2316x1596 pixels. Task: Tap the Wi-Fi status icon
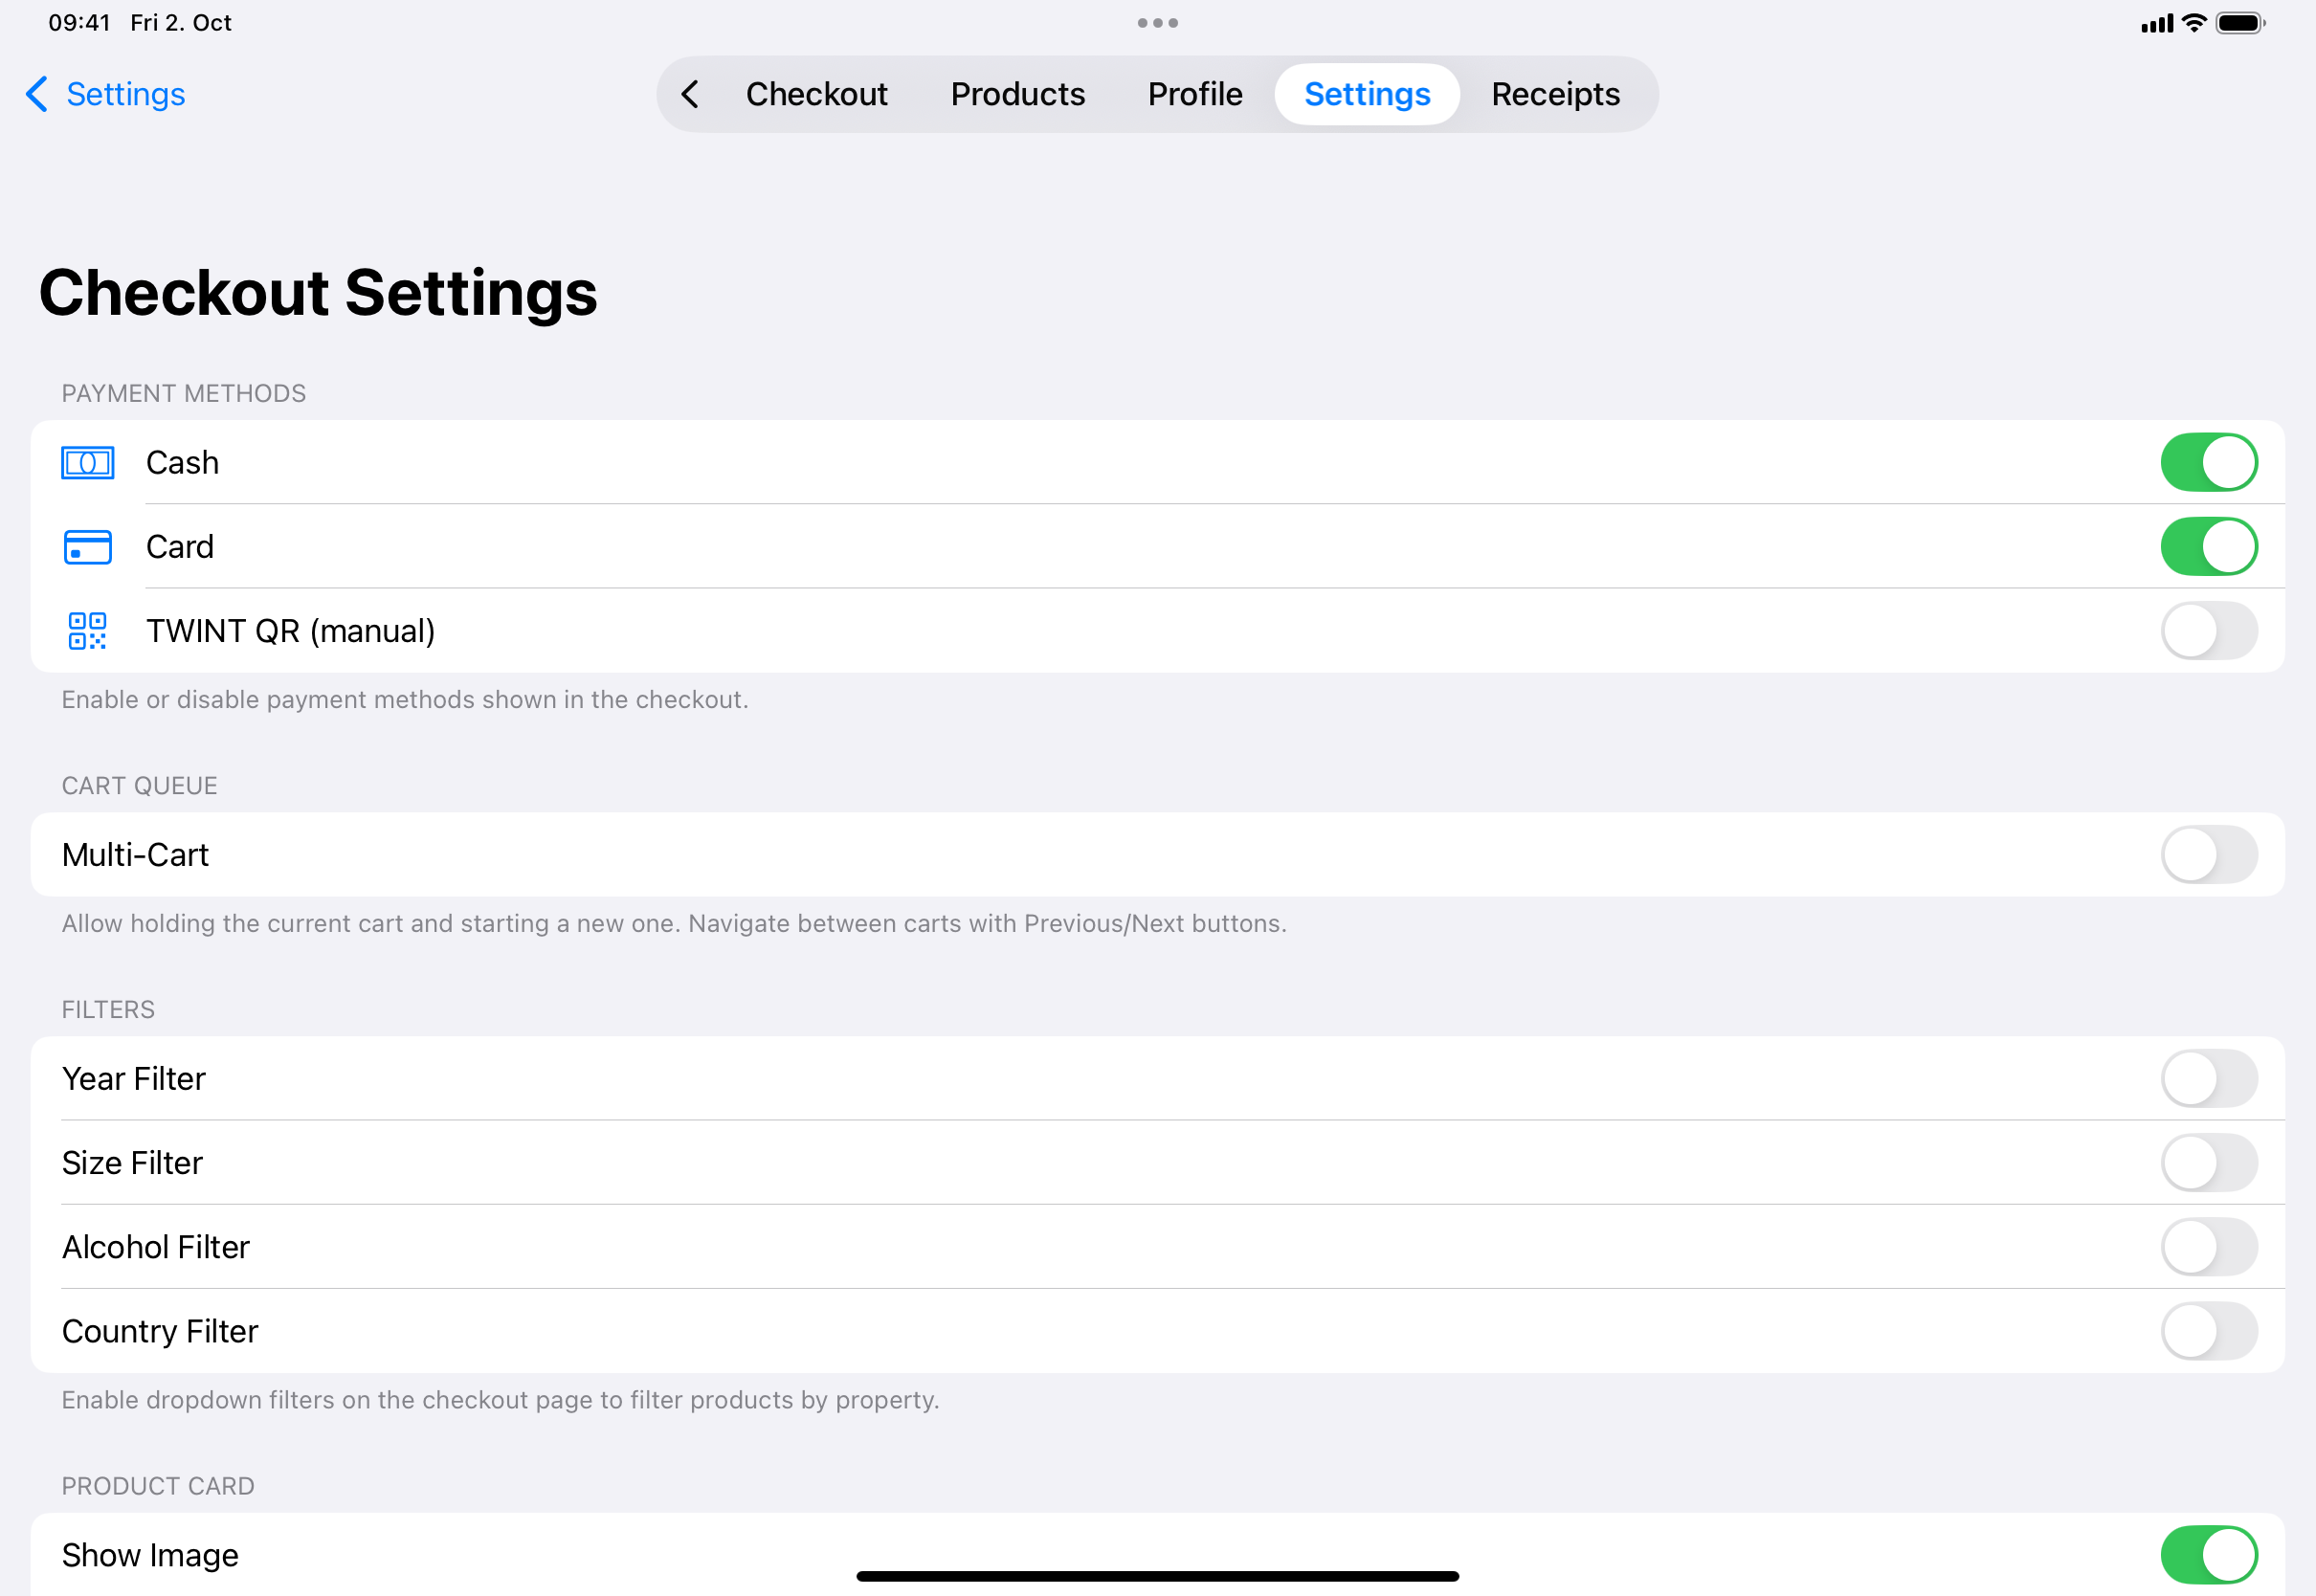pos(2193,23)
